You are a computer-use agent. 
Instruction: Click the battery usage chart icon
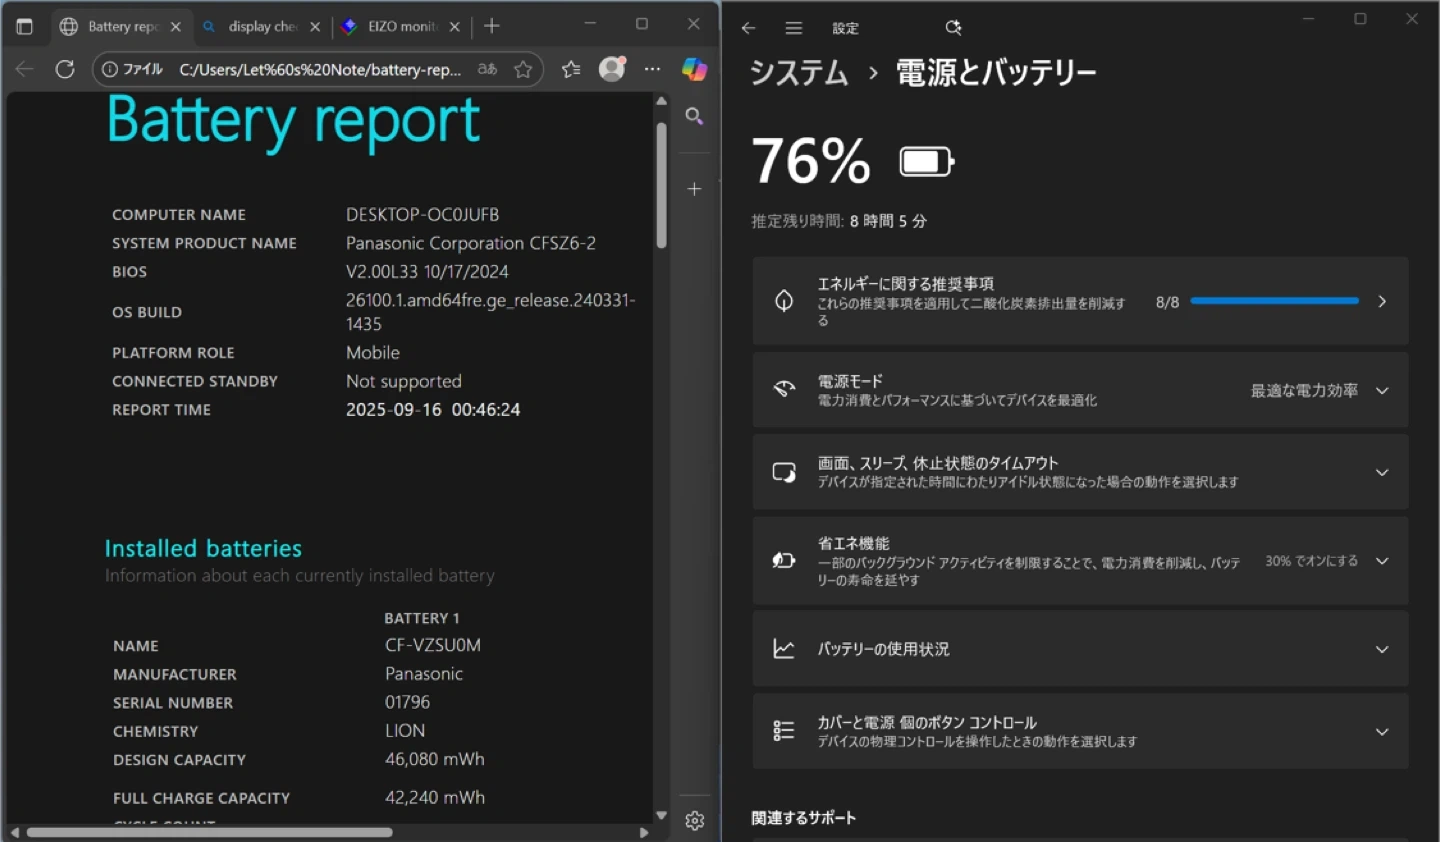tap(784, 649)
